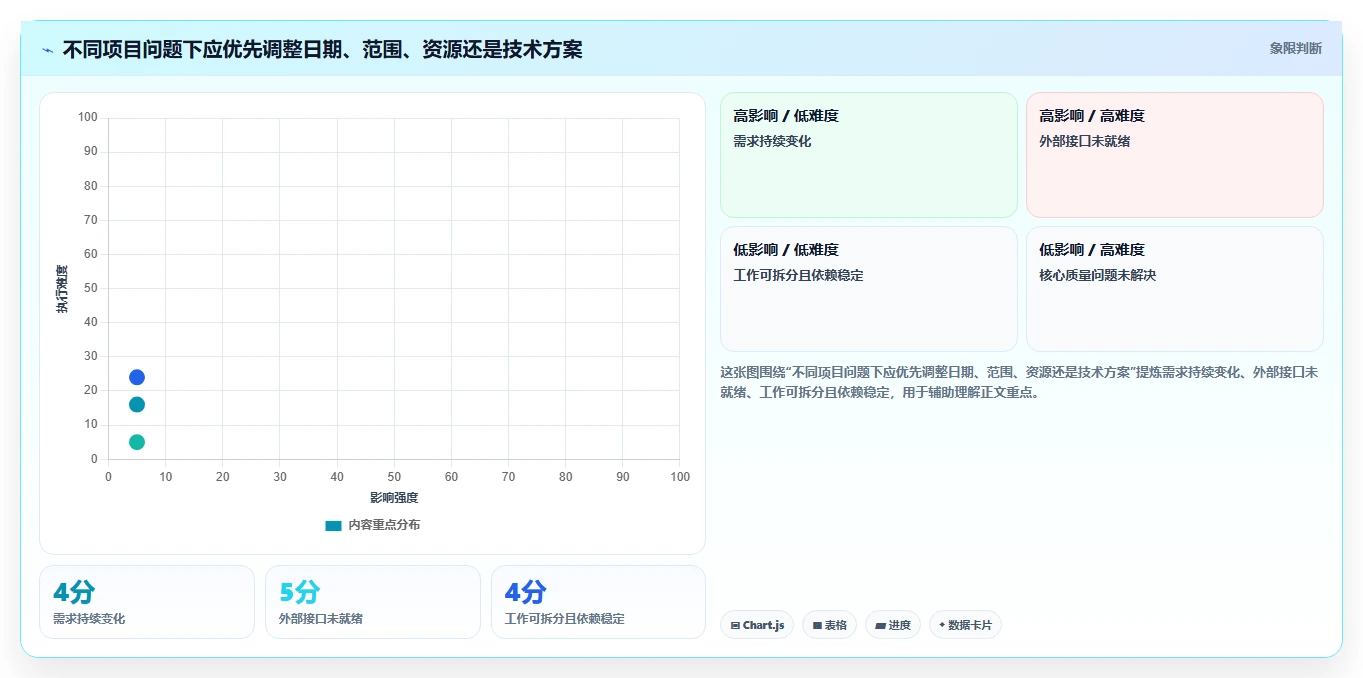Click the lightning icon beside the title
The height and width of the screenshot is (678, 1363).
(48, 50)
